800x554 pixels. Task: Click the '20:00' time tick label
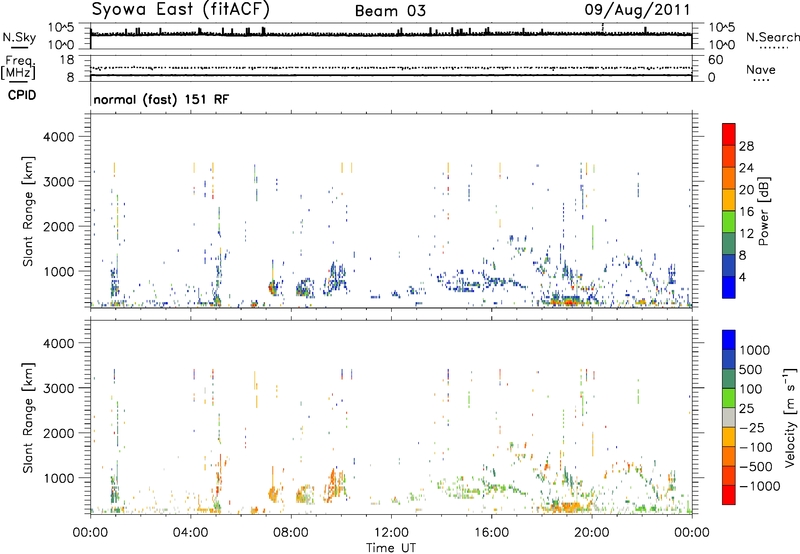592,533
